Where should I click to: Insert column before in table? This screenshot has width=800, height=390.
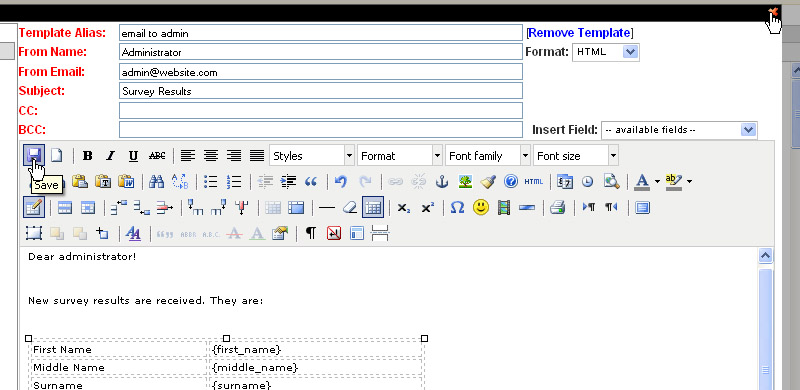tap(195, 207)
